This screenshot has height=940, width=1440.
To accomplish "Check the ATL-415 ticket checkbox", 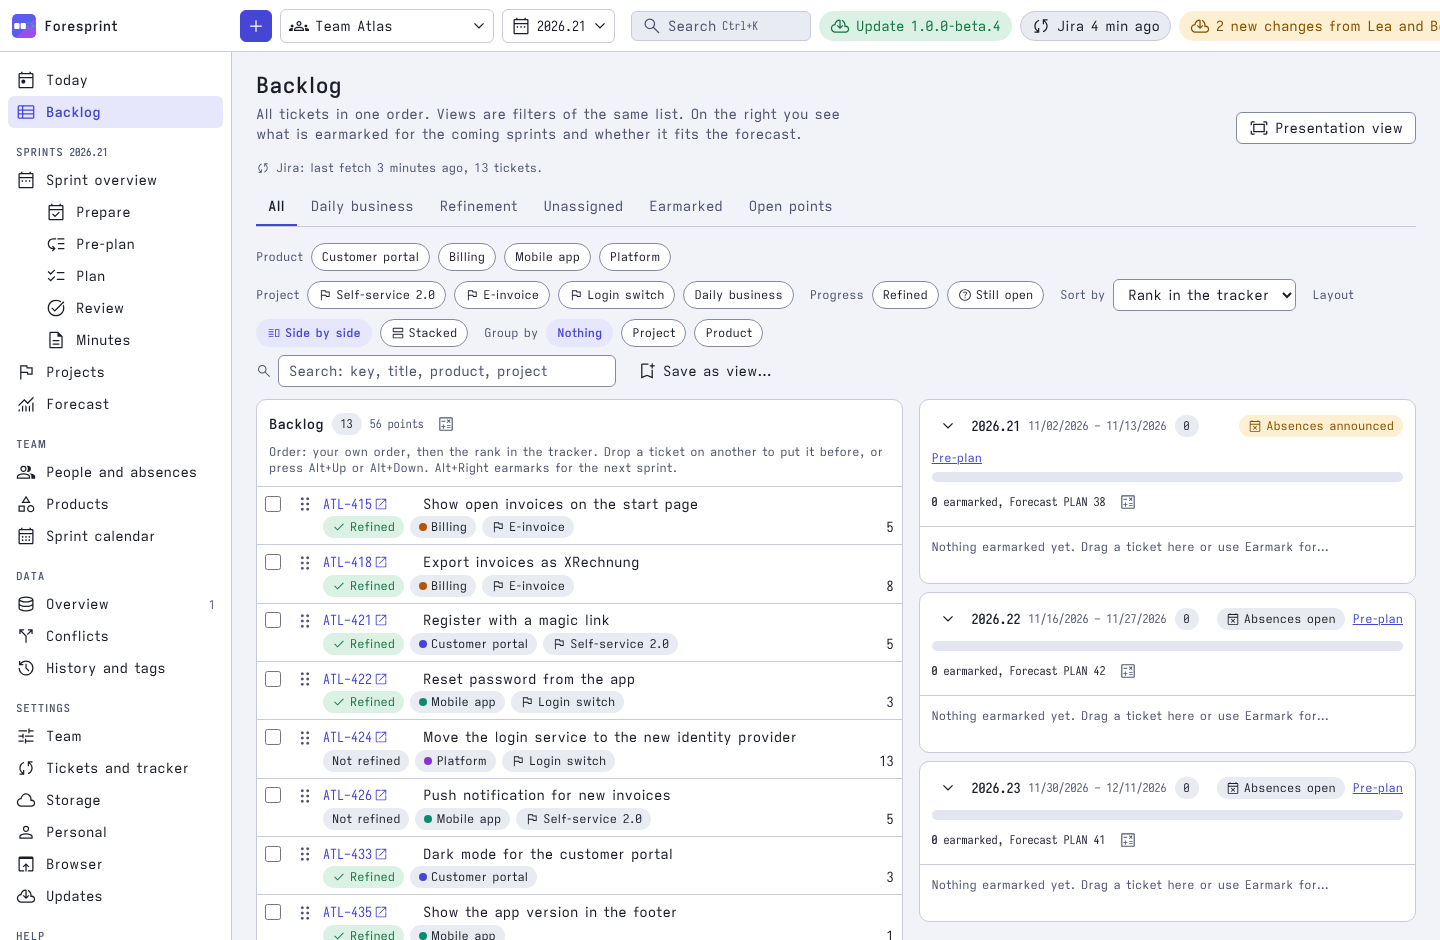I will tap(273, 504).
